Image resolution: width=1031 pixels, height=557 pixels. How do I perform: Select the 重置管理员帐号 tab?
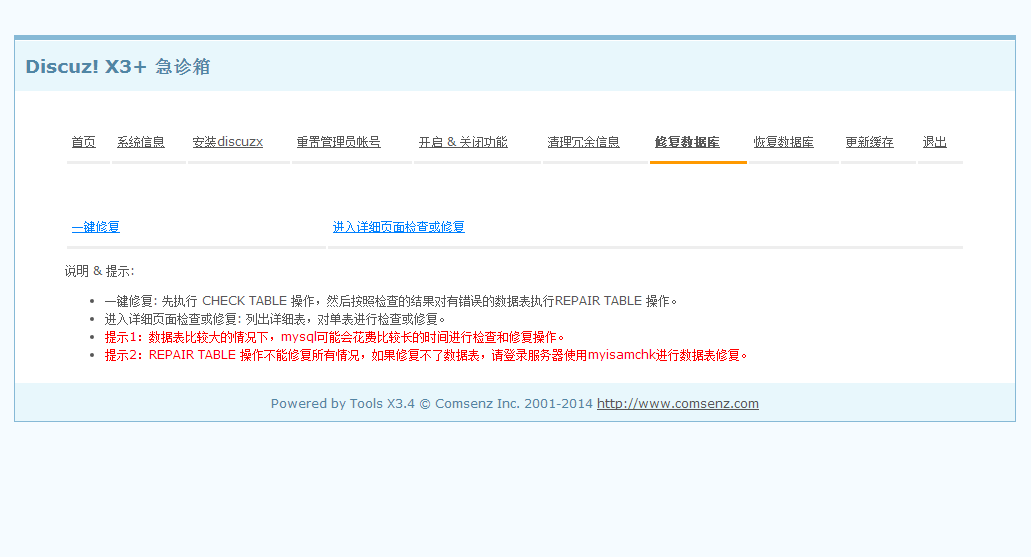[x=339, y=141]
